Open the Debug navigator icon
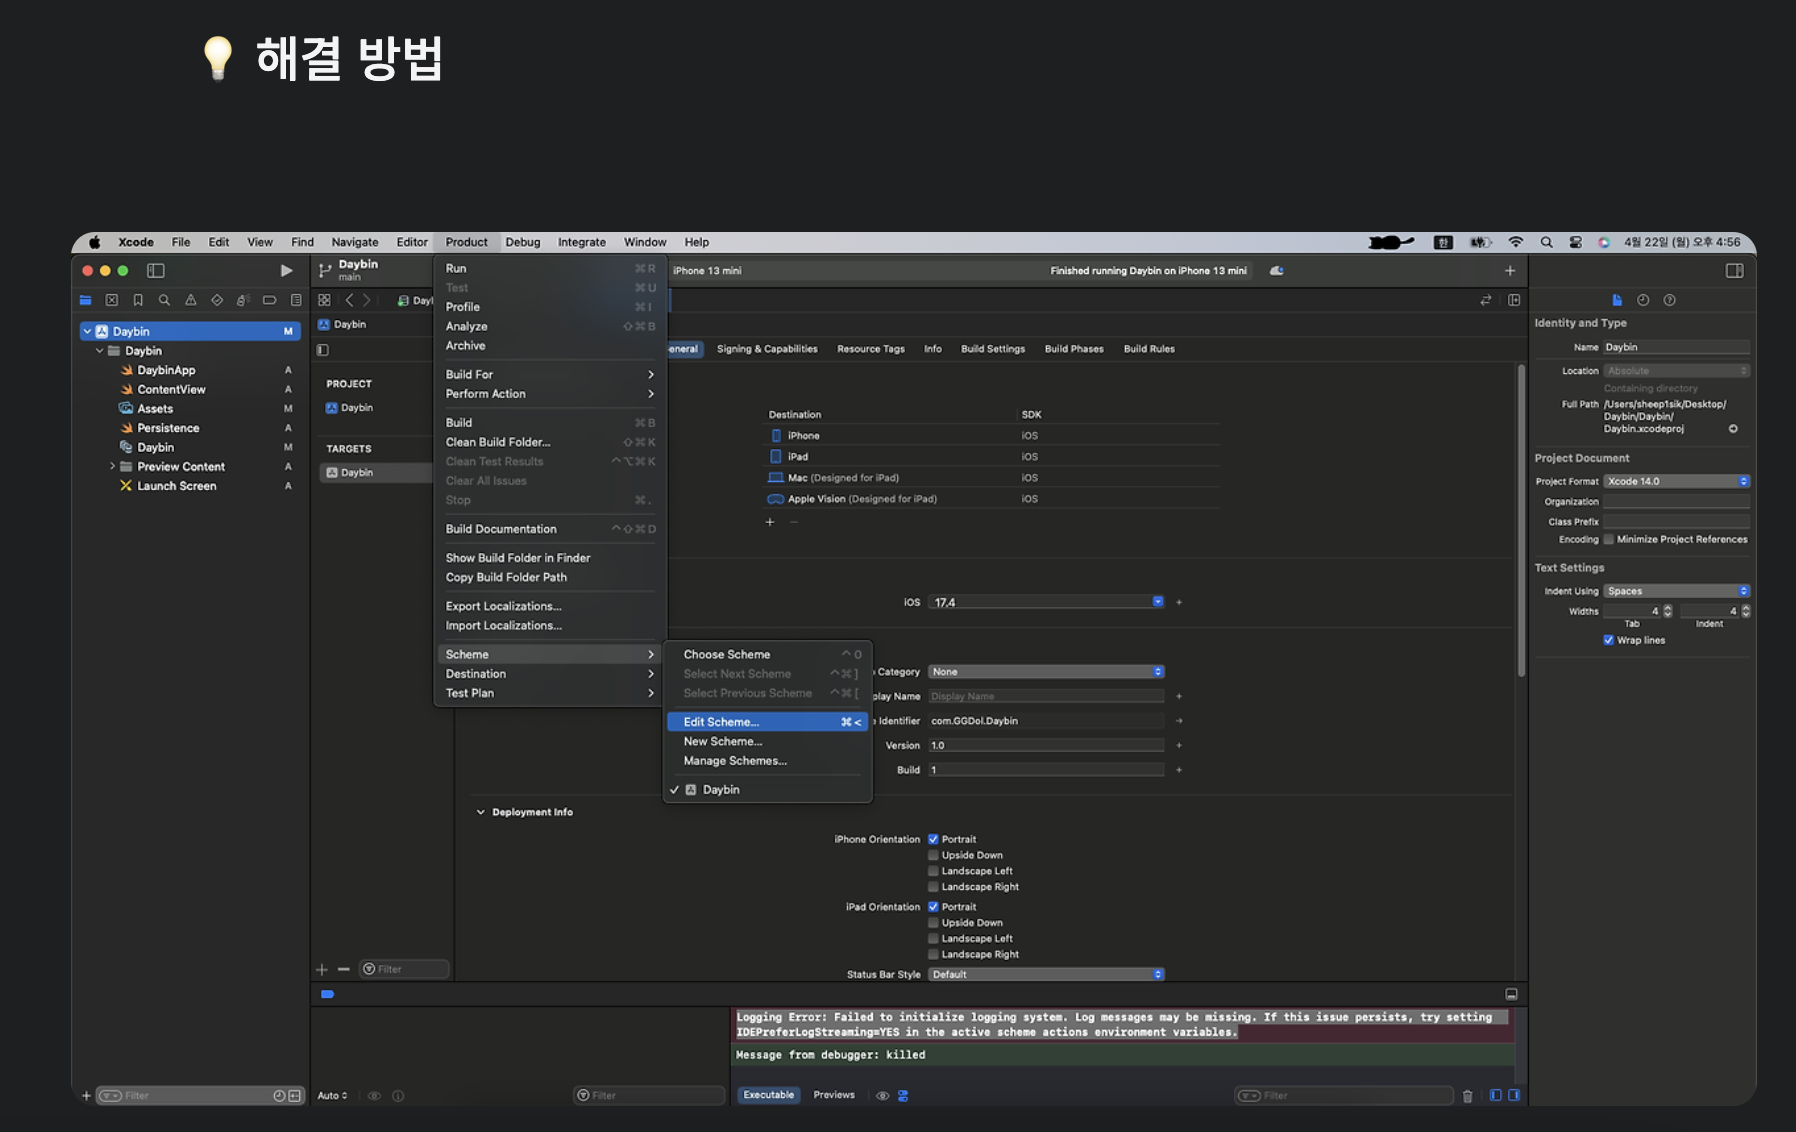The width and height of the screenshot is (1796, 1132). pyautogui.click(x=243, y=300)
